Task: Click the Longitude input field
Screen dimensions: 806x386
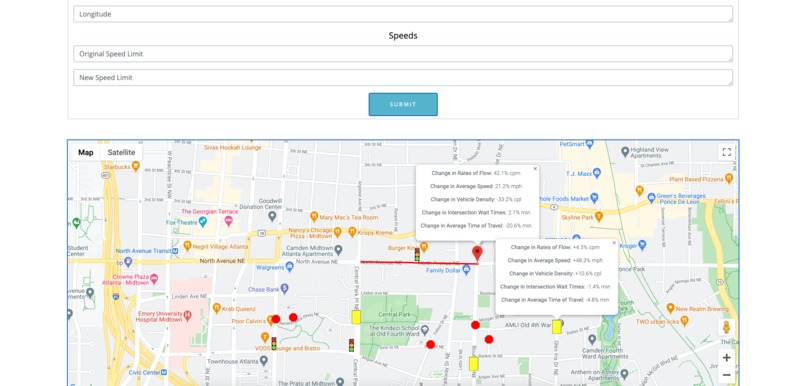Action: pyautogui.click(x=402, y=14)
